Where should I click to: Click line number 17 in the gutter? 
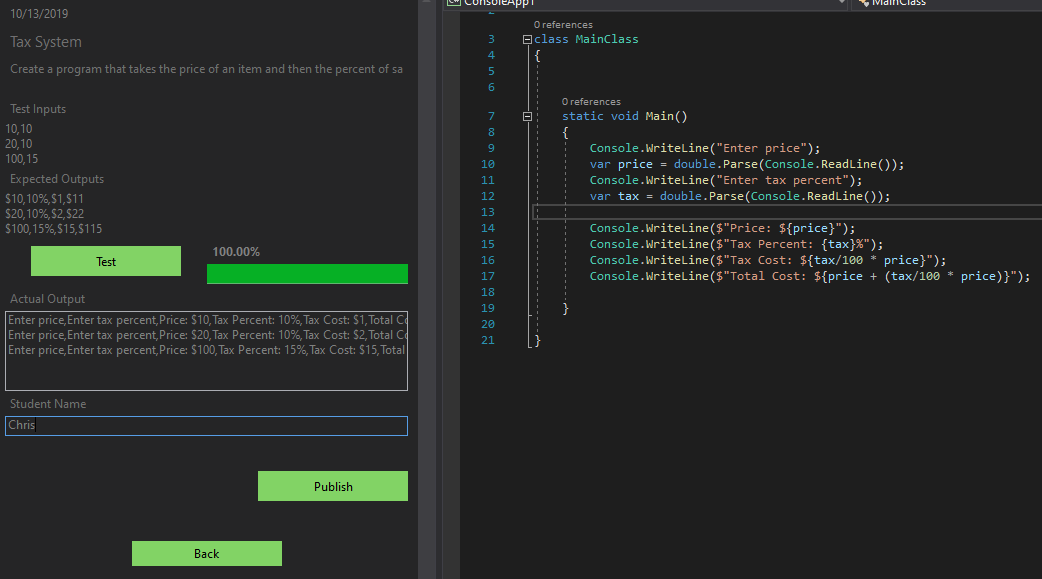pos(488,276)
